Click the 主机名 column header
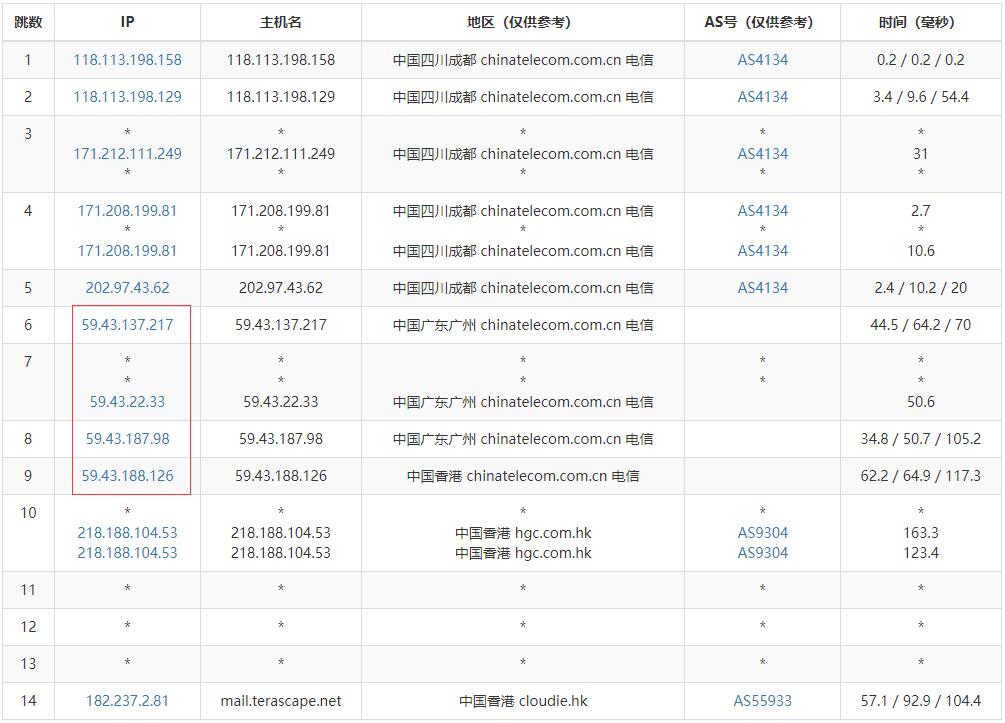 point(281,22)
